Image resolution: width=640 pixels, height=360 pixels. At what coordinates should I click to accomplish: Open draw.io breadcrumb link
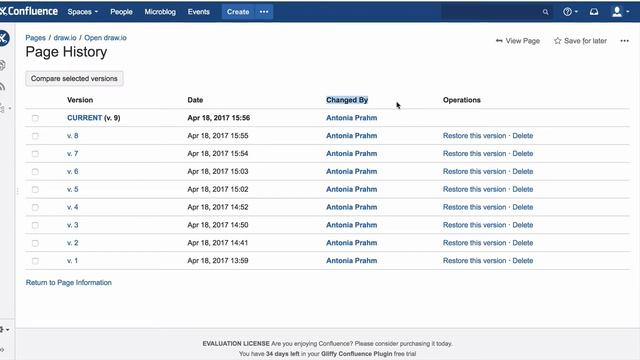click(65, 38)
